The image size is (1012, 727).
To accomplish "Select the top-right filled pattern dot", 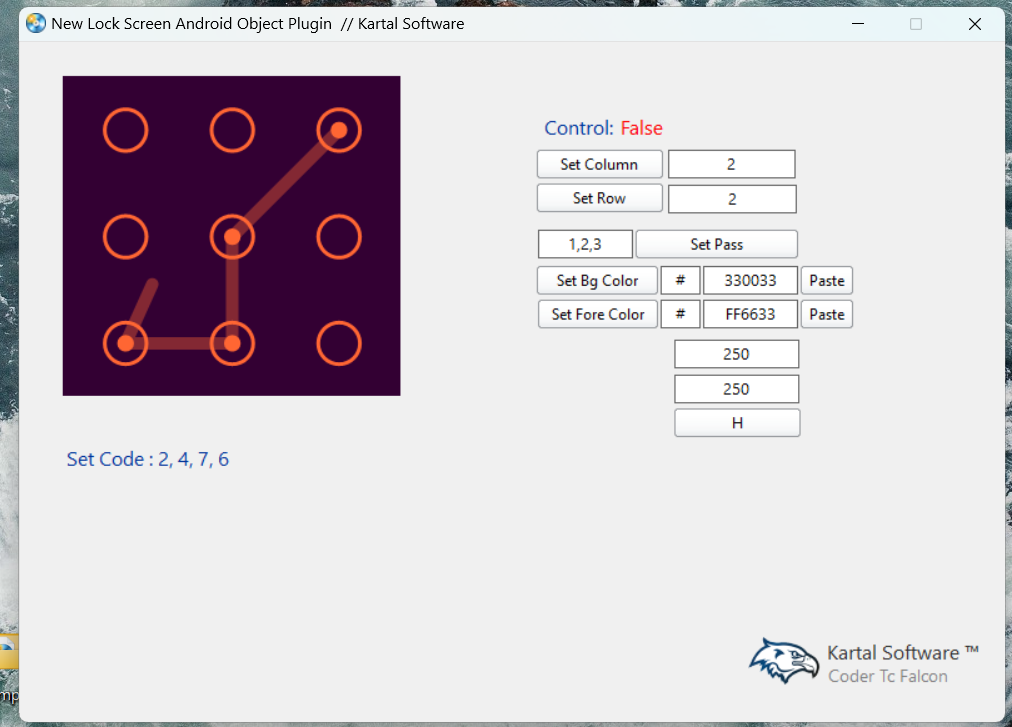I will point(339,130).
